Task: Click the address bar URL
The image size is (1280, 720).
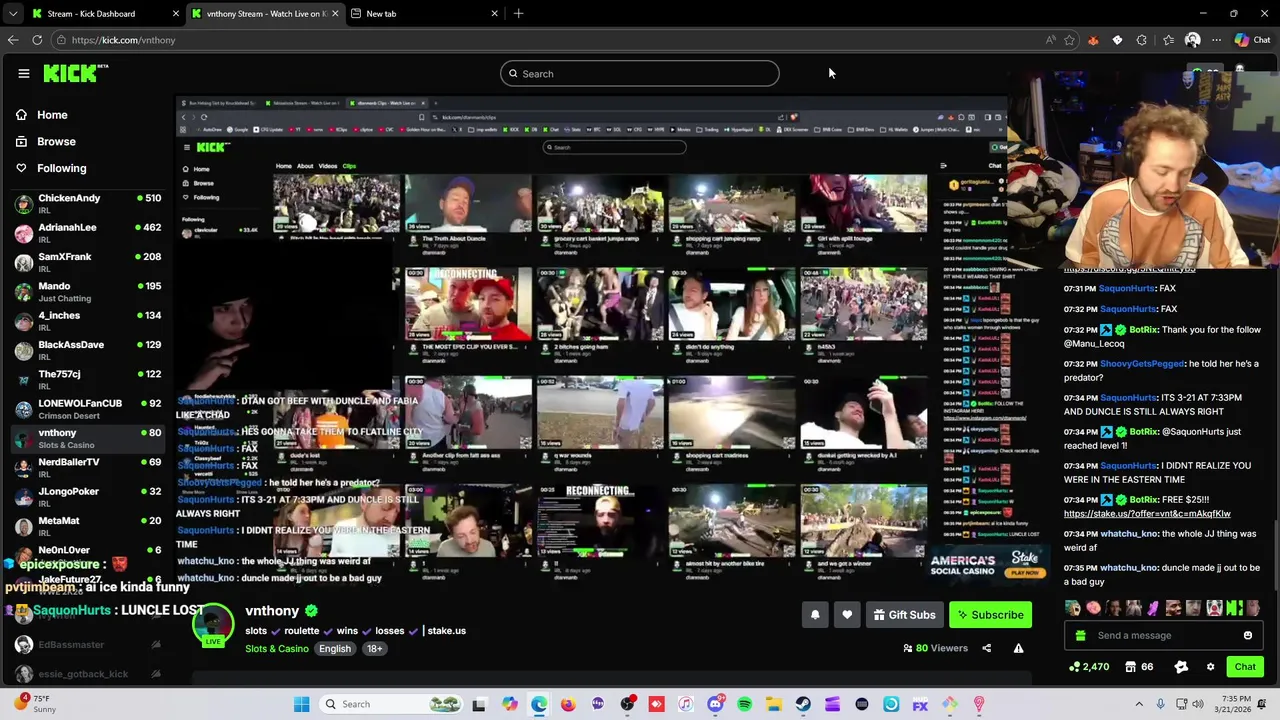Action: [x=123, y=40]
